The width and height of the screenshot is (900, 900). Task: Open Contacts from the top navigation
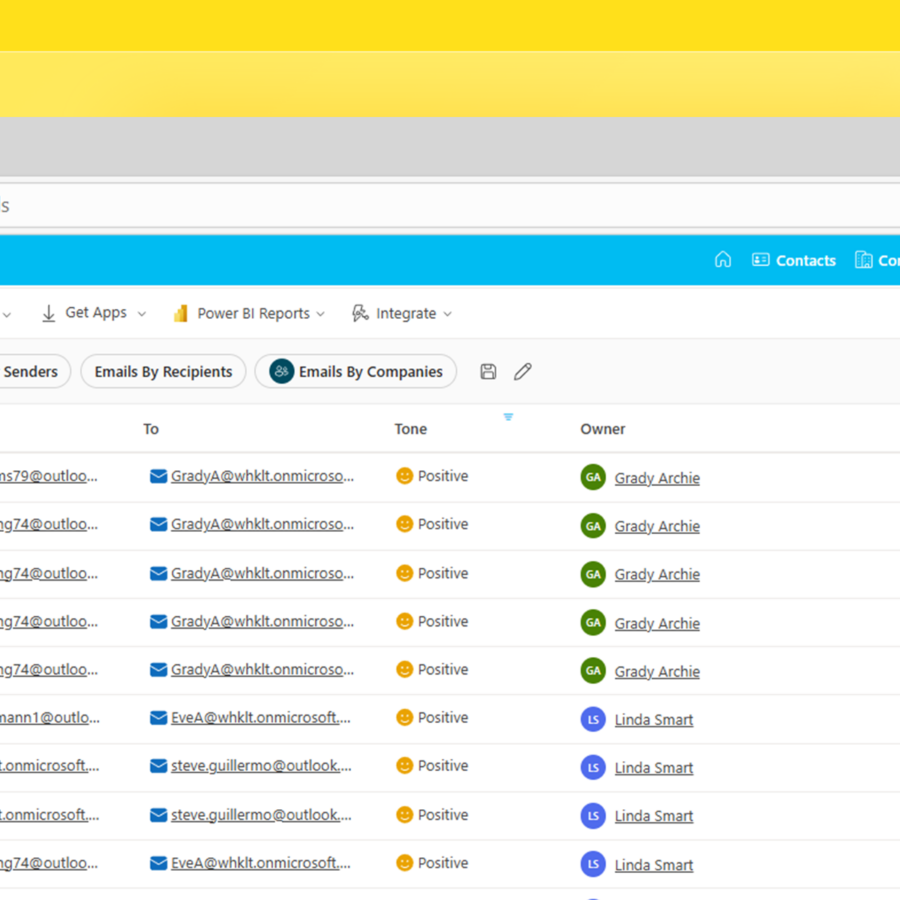pyautogui.click(x=794, y=260)
